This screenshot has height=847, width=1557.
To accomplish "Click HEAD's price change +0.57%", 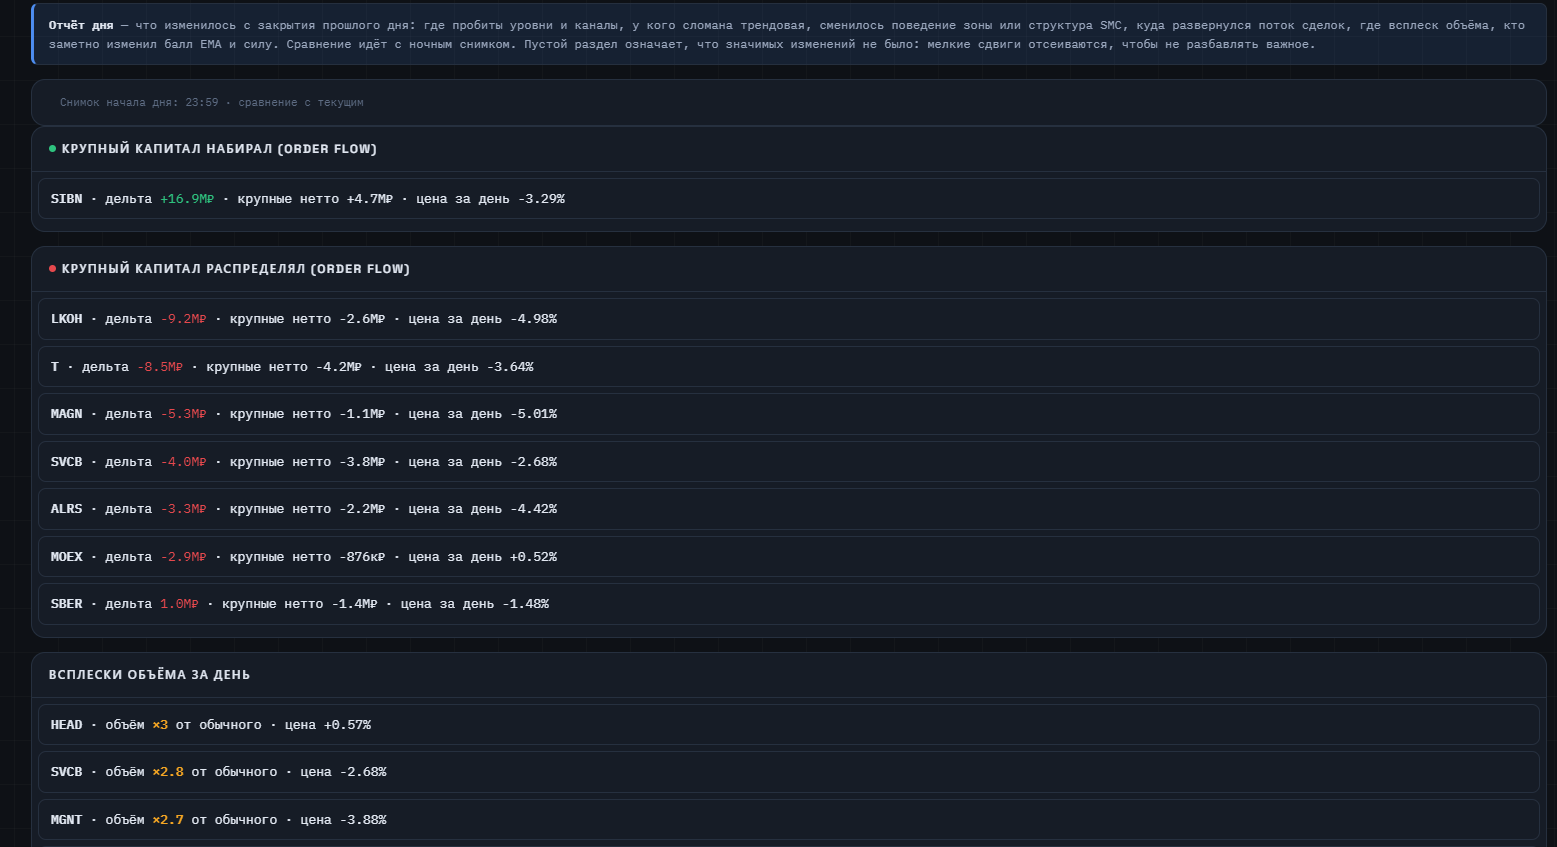I will [x=347, y=725].
